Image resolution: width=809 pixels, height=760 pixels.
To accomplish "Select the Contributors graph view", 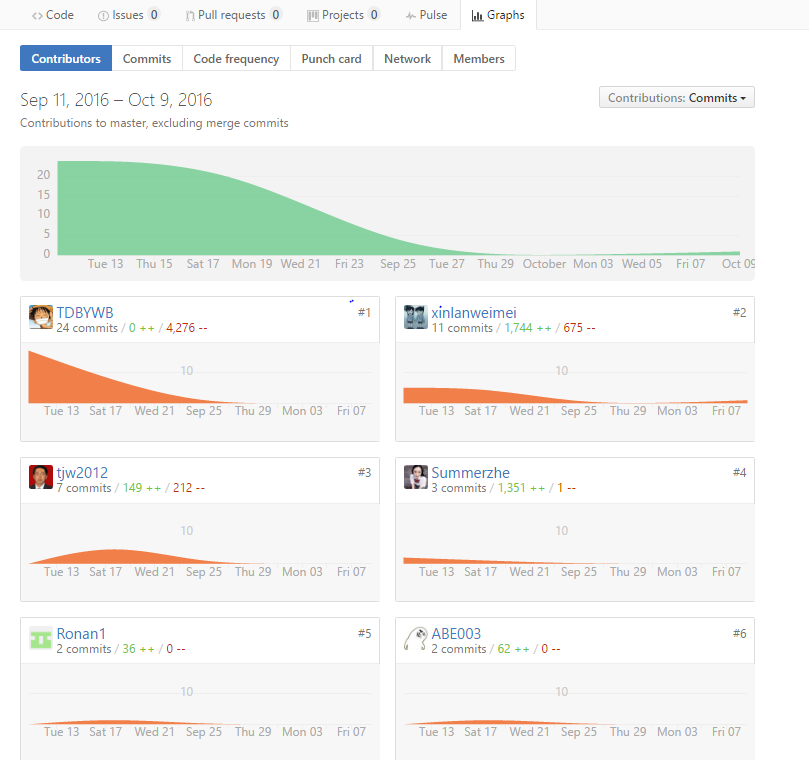I will (x=66, y=58).
